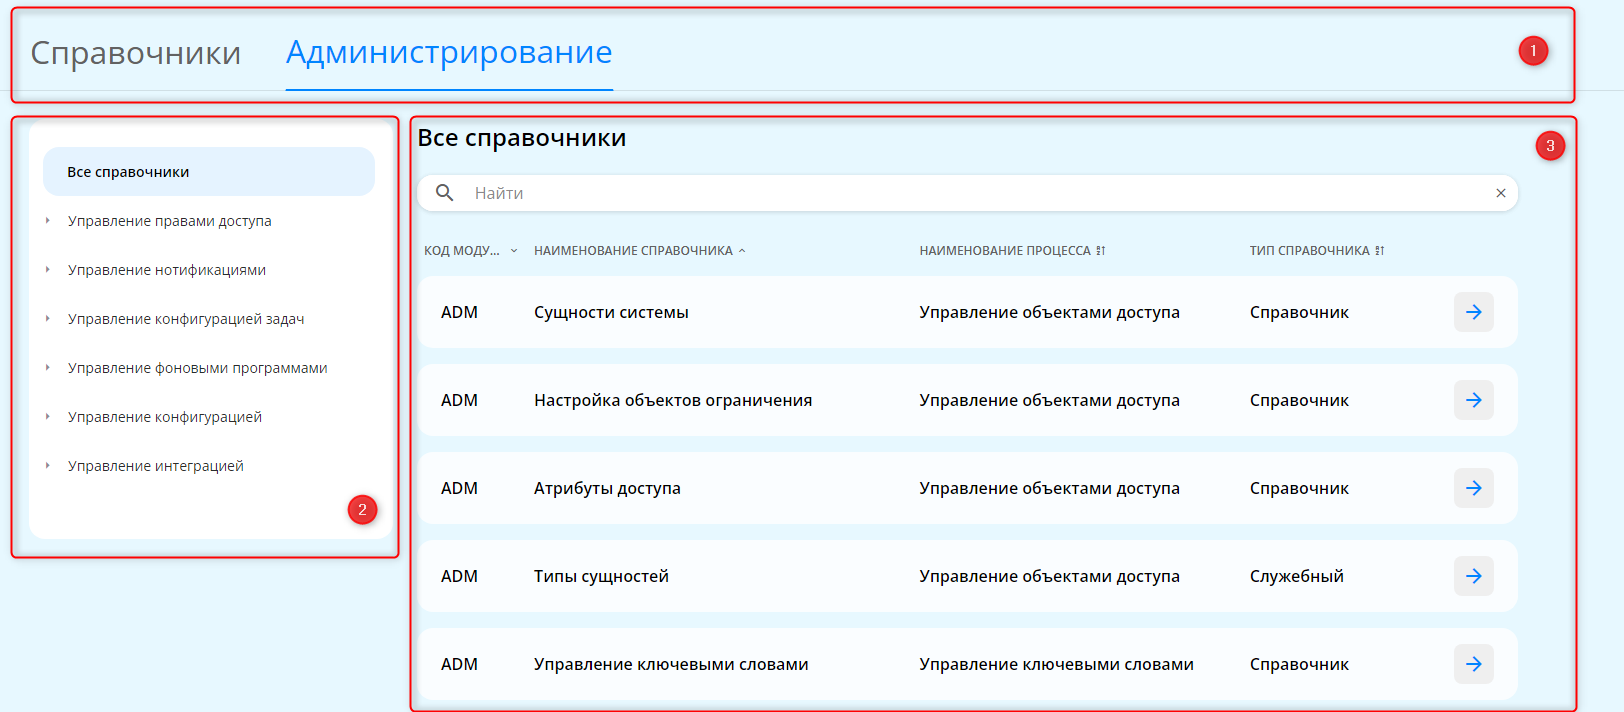Click Справочник type in Настройка объектов ограничения row
This screenshot has height=712, width=1624.
(1299, 400)
